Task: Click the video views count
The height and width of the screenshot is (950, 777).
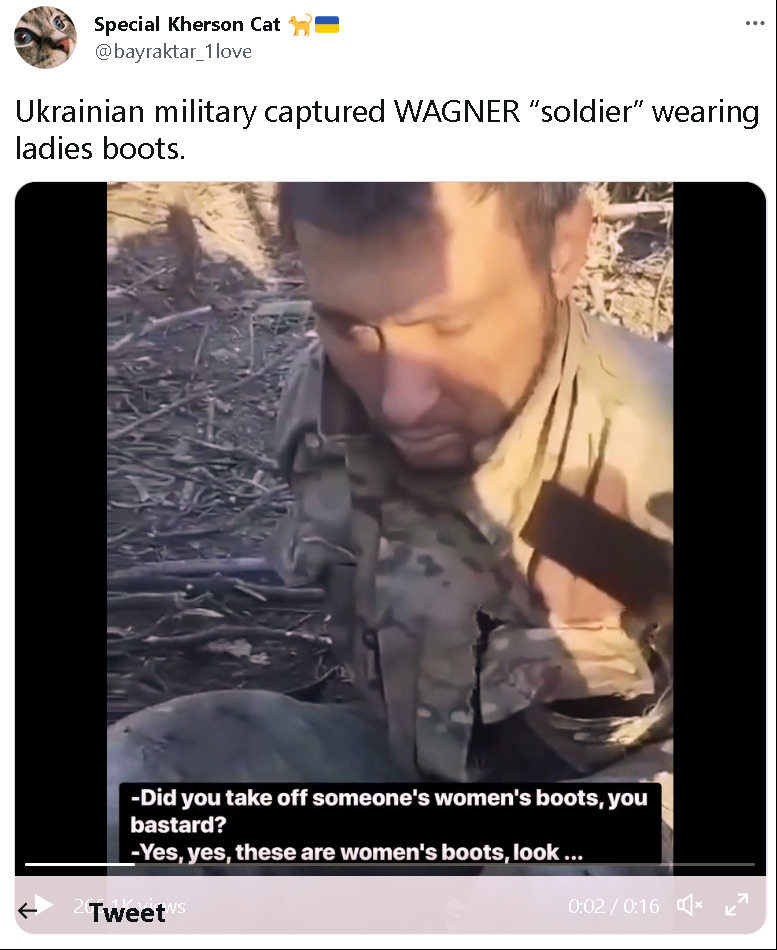Action: coord(129,906)
